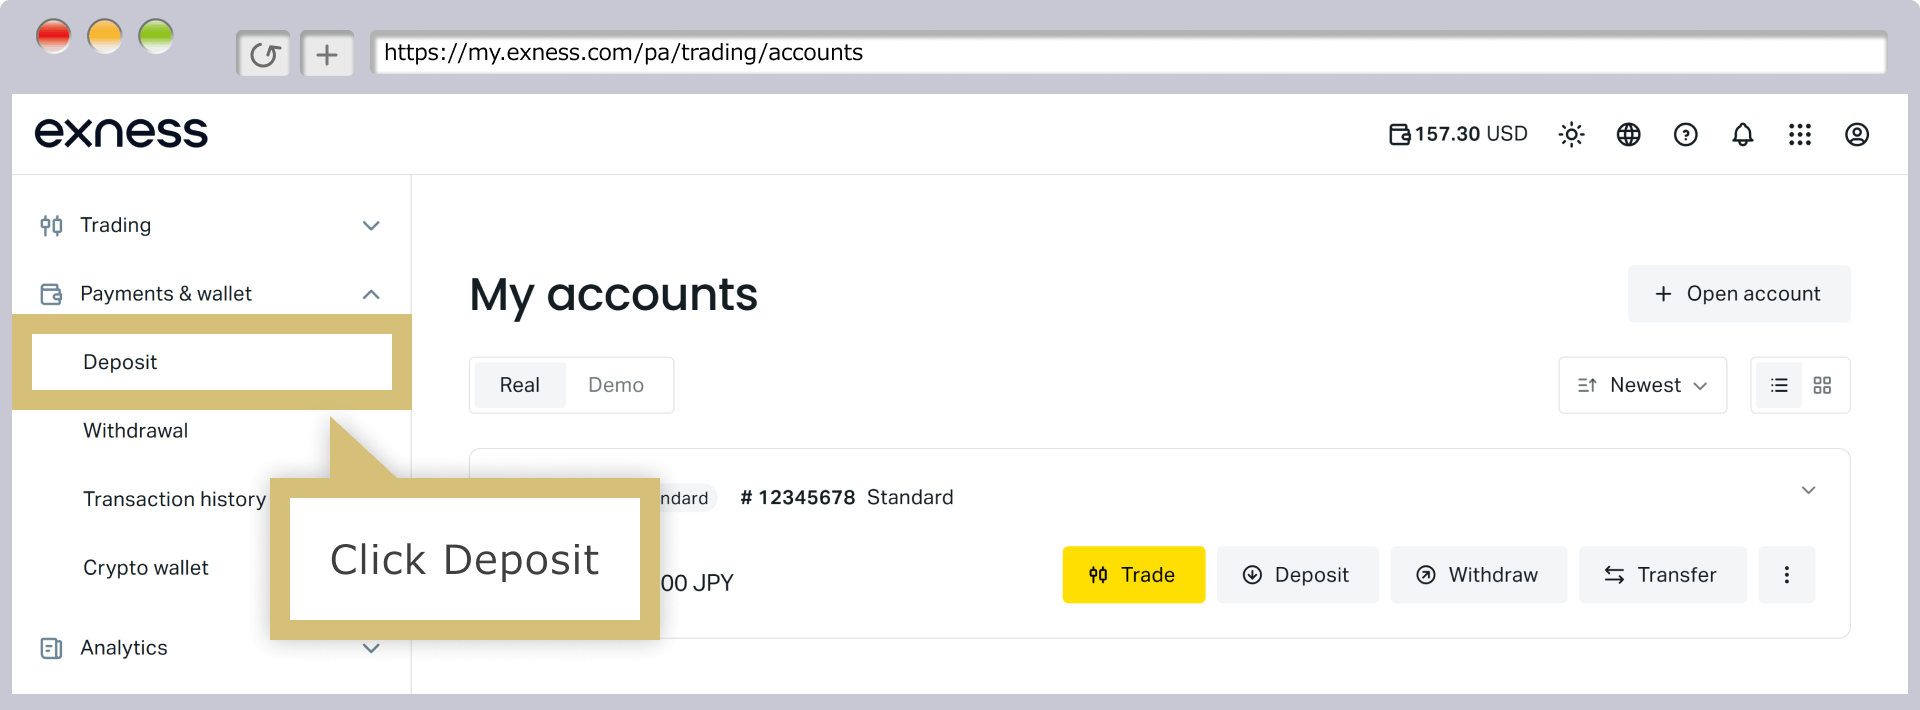This screenshot has width=1920, height=710.
Task: Click the exness logo
Action: click(121, 133)
